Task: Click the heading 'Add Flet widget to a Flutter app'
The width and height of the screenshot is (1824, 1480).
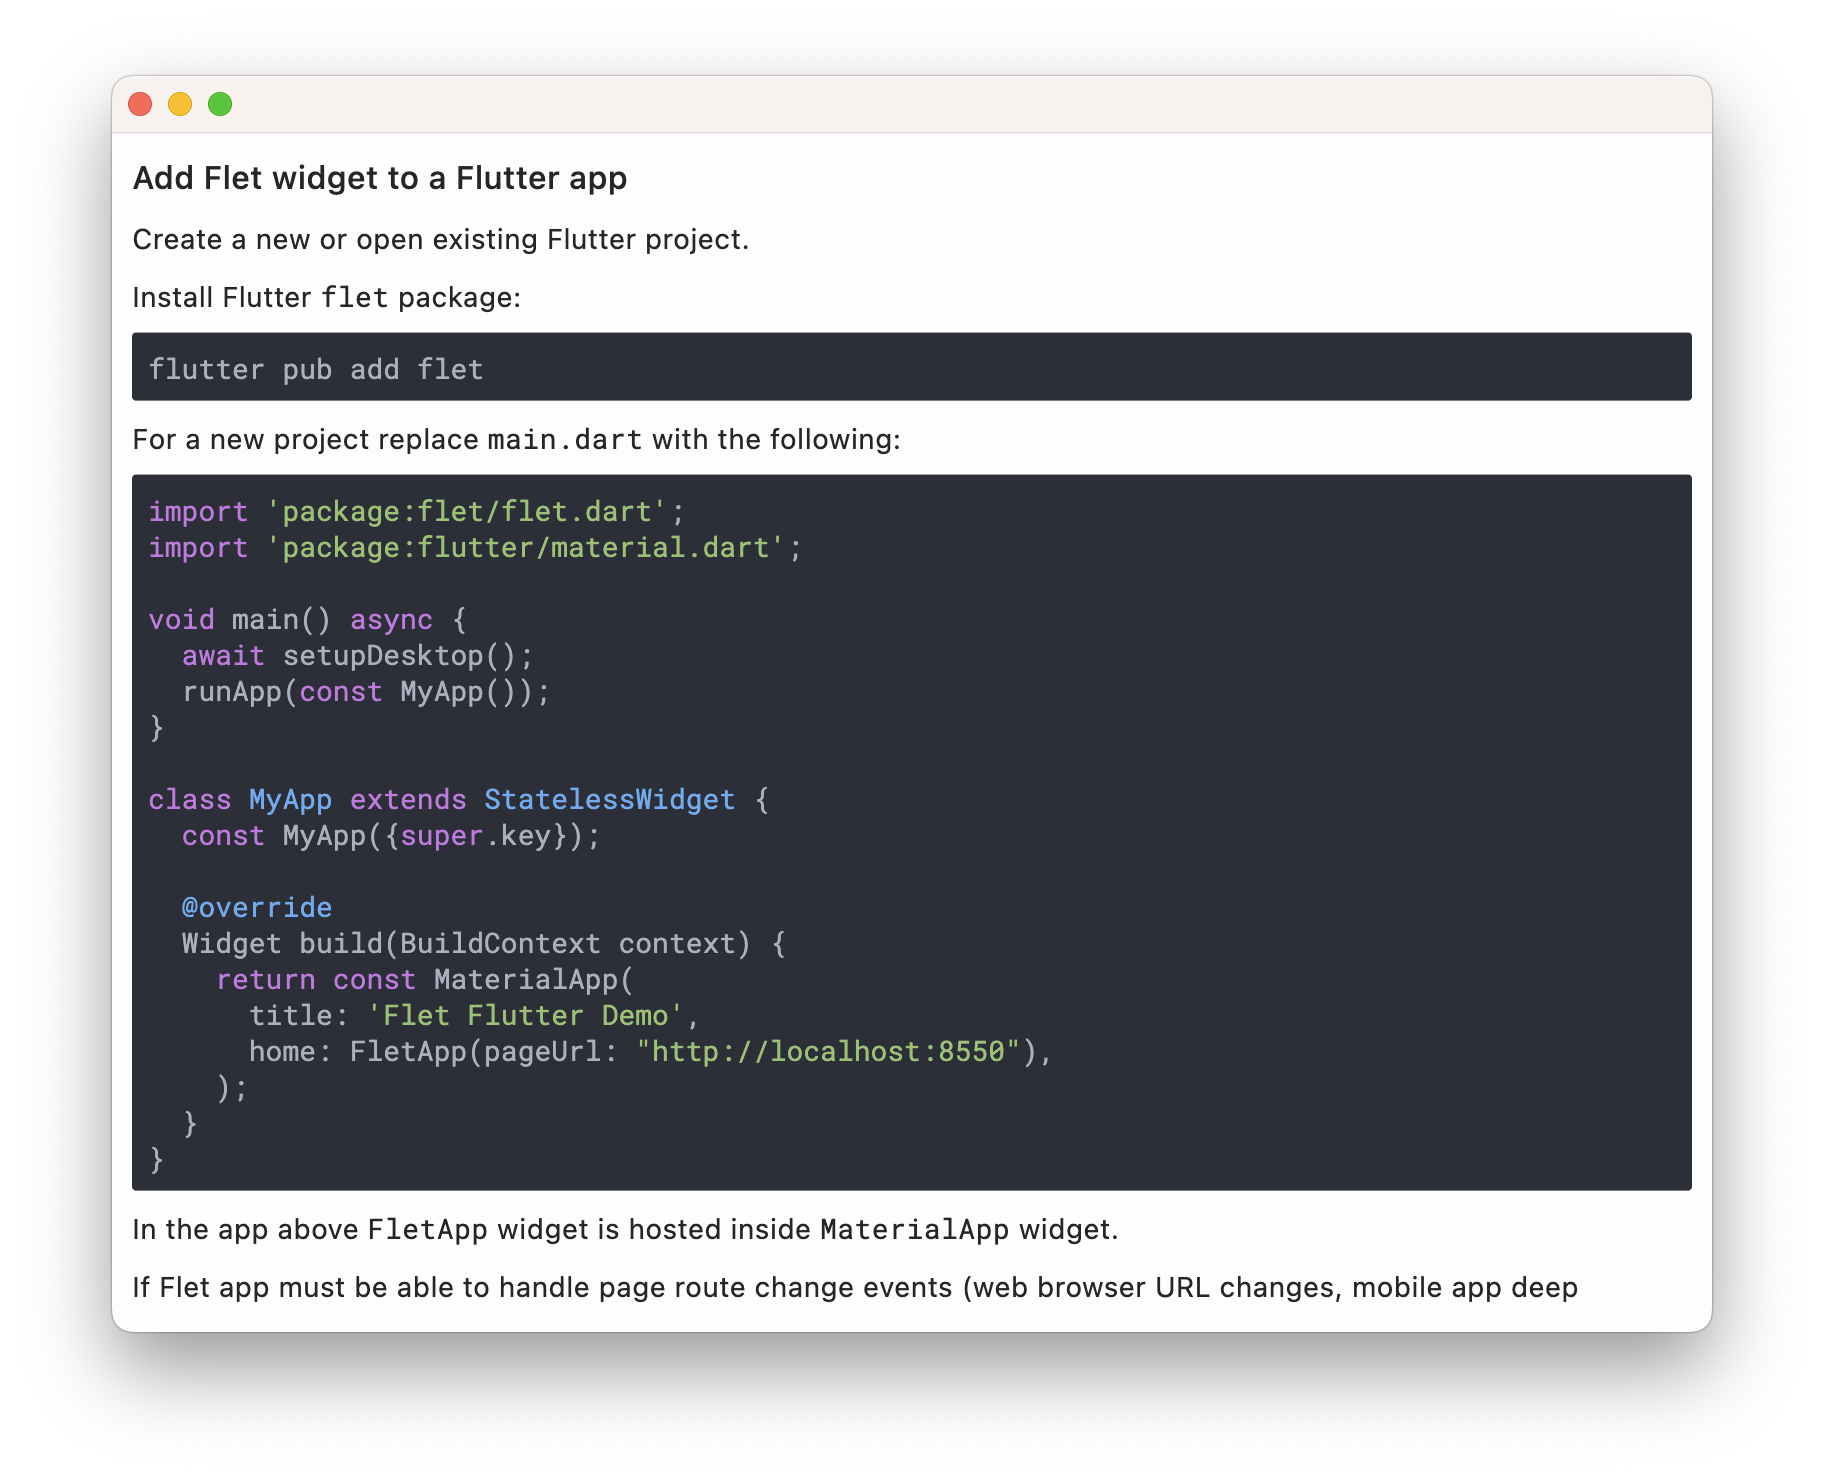Action: (380, 178)
